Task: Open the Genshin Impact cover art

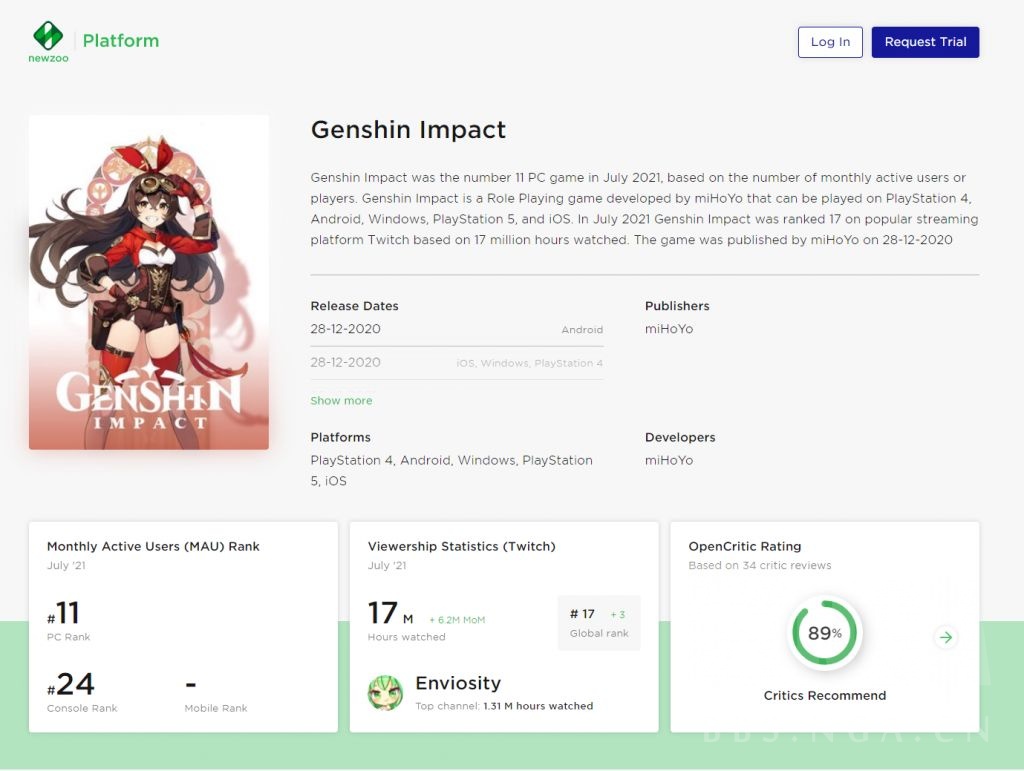Action: [x=149, y=282]
